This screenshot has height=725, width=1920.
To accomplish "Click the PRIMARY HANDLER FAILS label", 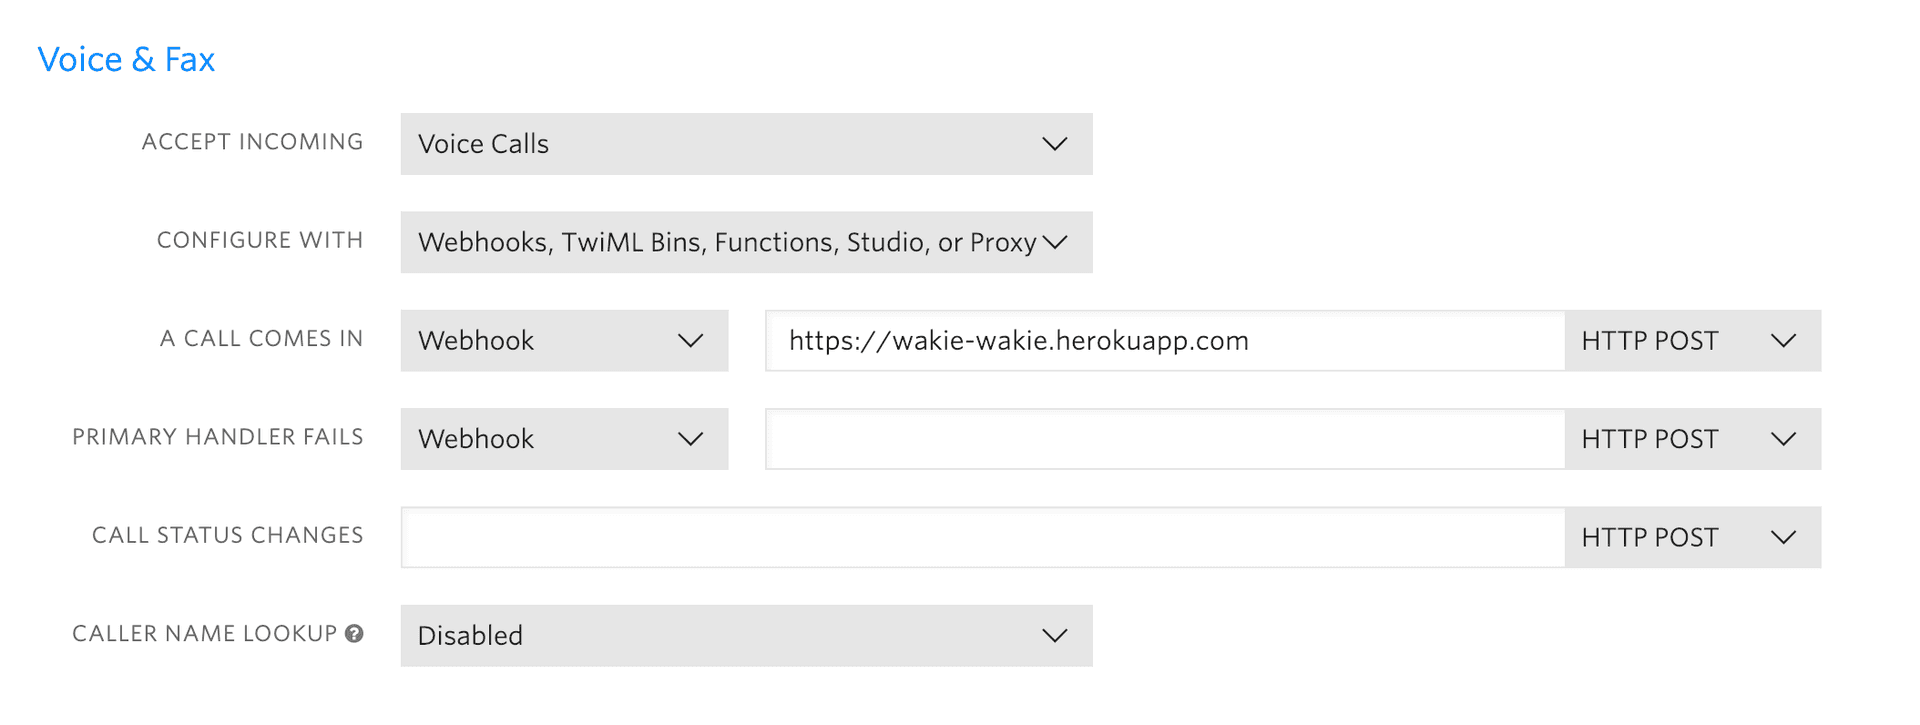I will (217, 437).
